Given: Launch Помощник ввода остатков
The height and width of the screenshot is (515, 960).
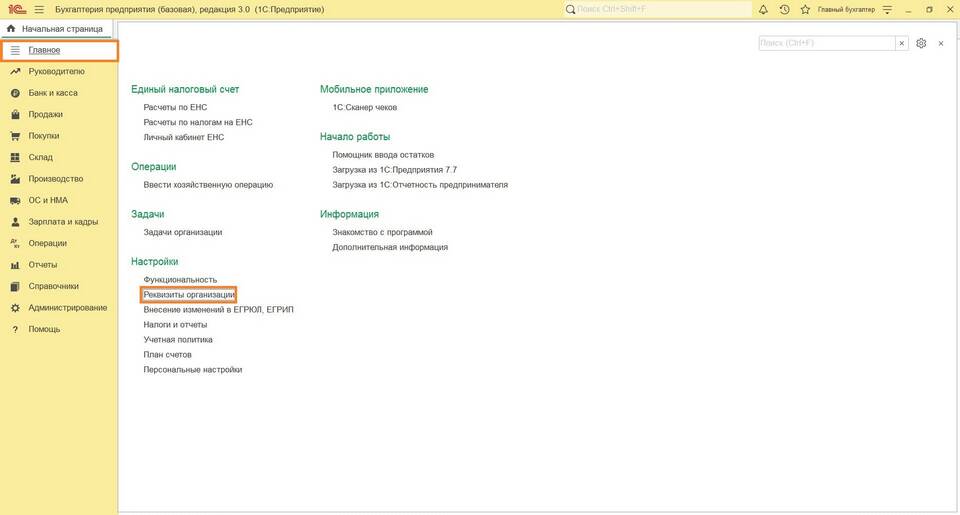Looking at the screenshot, I should click(x=383, y=155).
